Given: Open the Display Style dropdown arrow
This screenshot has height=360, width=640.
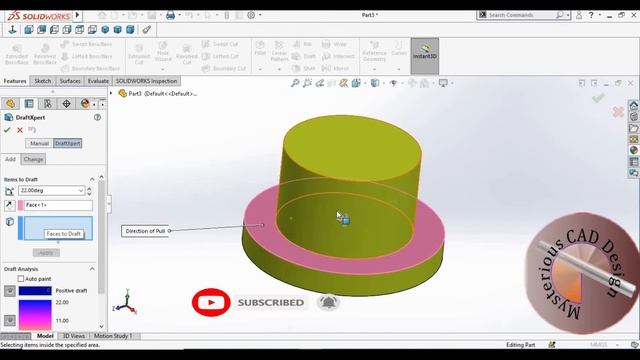Looking at the screenshot, I should click(383, 84).
